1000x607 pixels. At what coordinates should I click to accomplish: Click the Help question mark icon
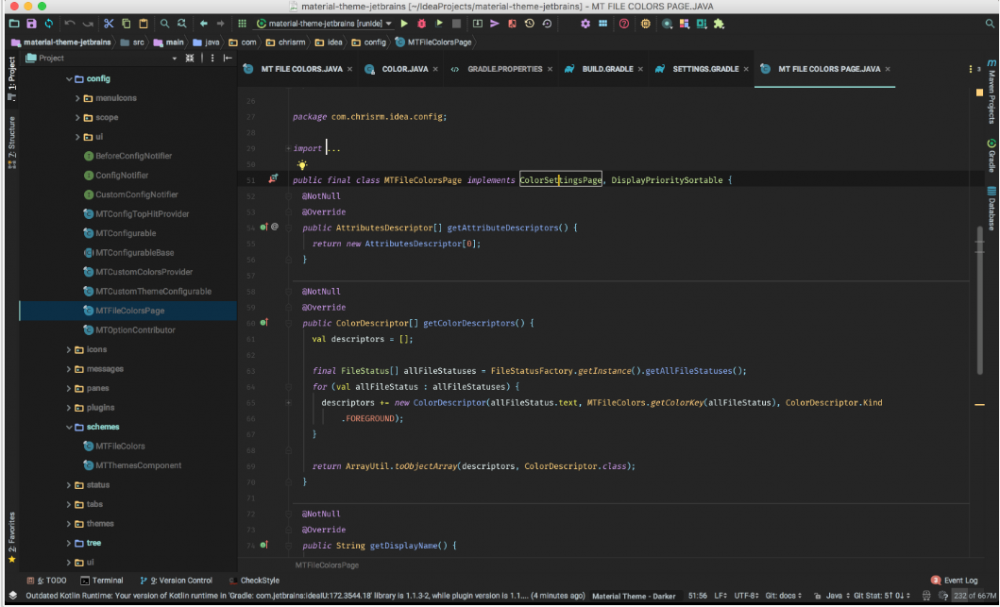click(624, 23)
